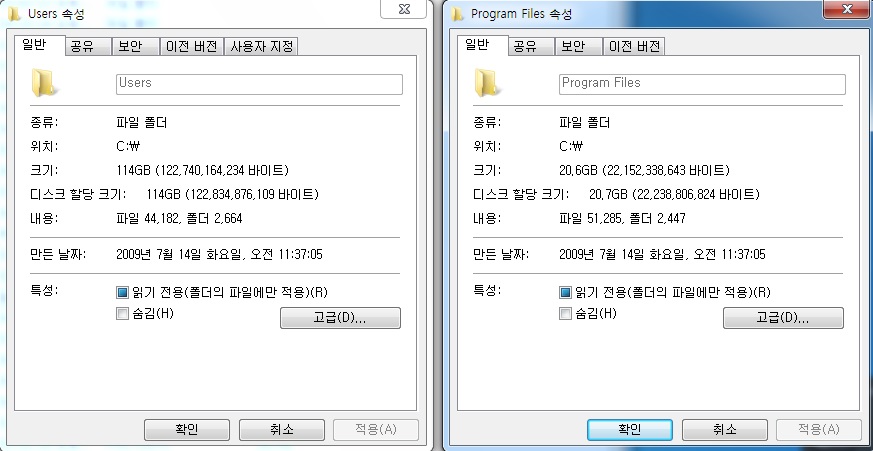Enable the hidden (숨김) checkbox for Program Files
This screenshot has width=873, height=451.
[565, 314]
